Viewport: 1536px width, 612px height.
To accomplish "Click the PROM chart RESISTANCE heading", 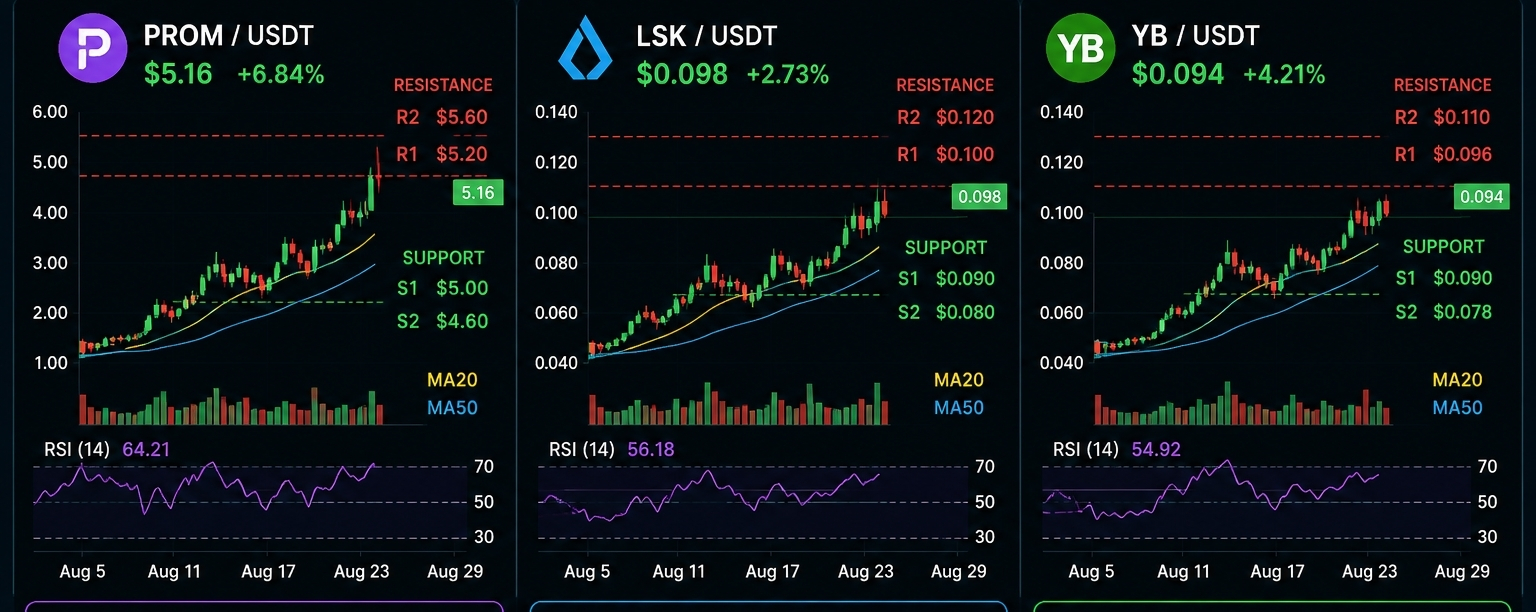I will point(443,85).
